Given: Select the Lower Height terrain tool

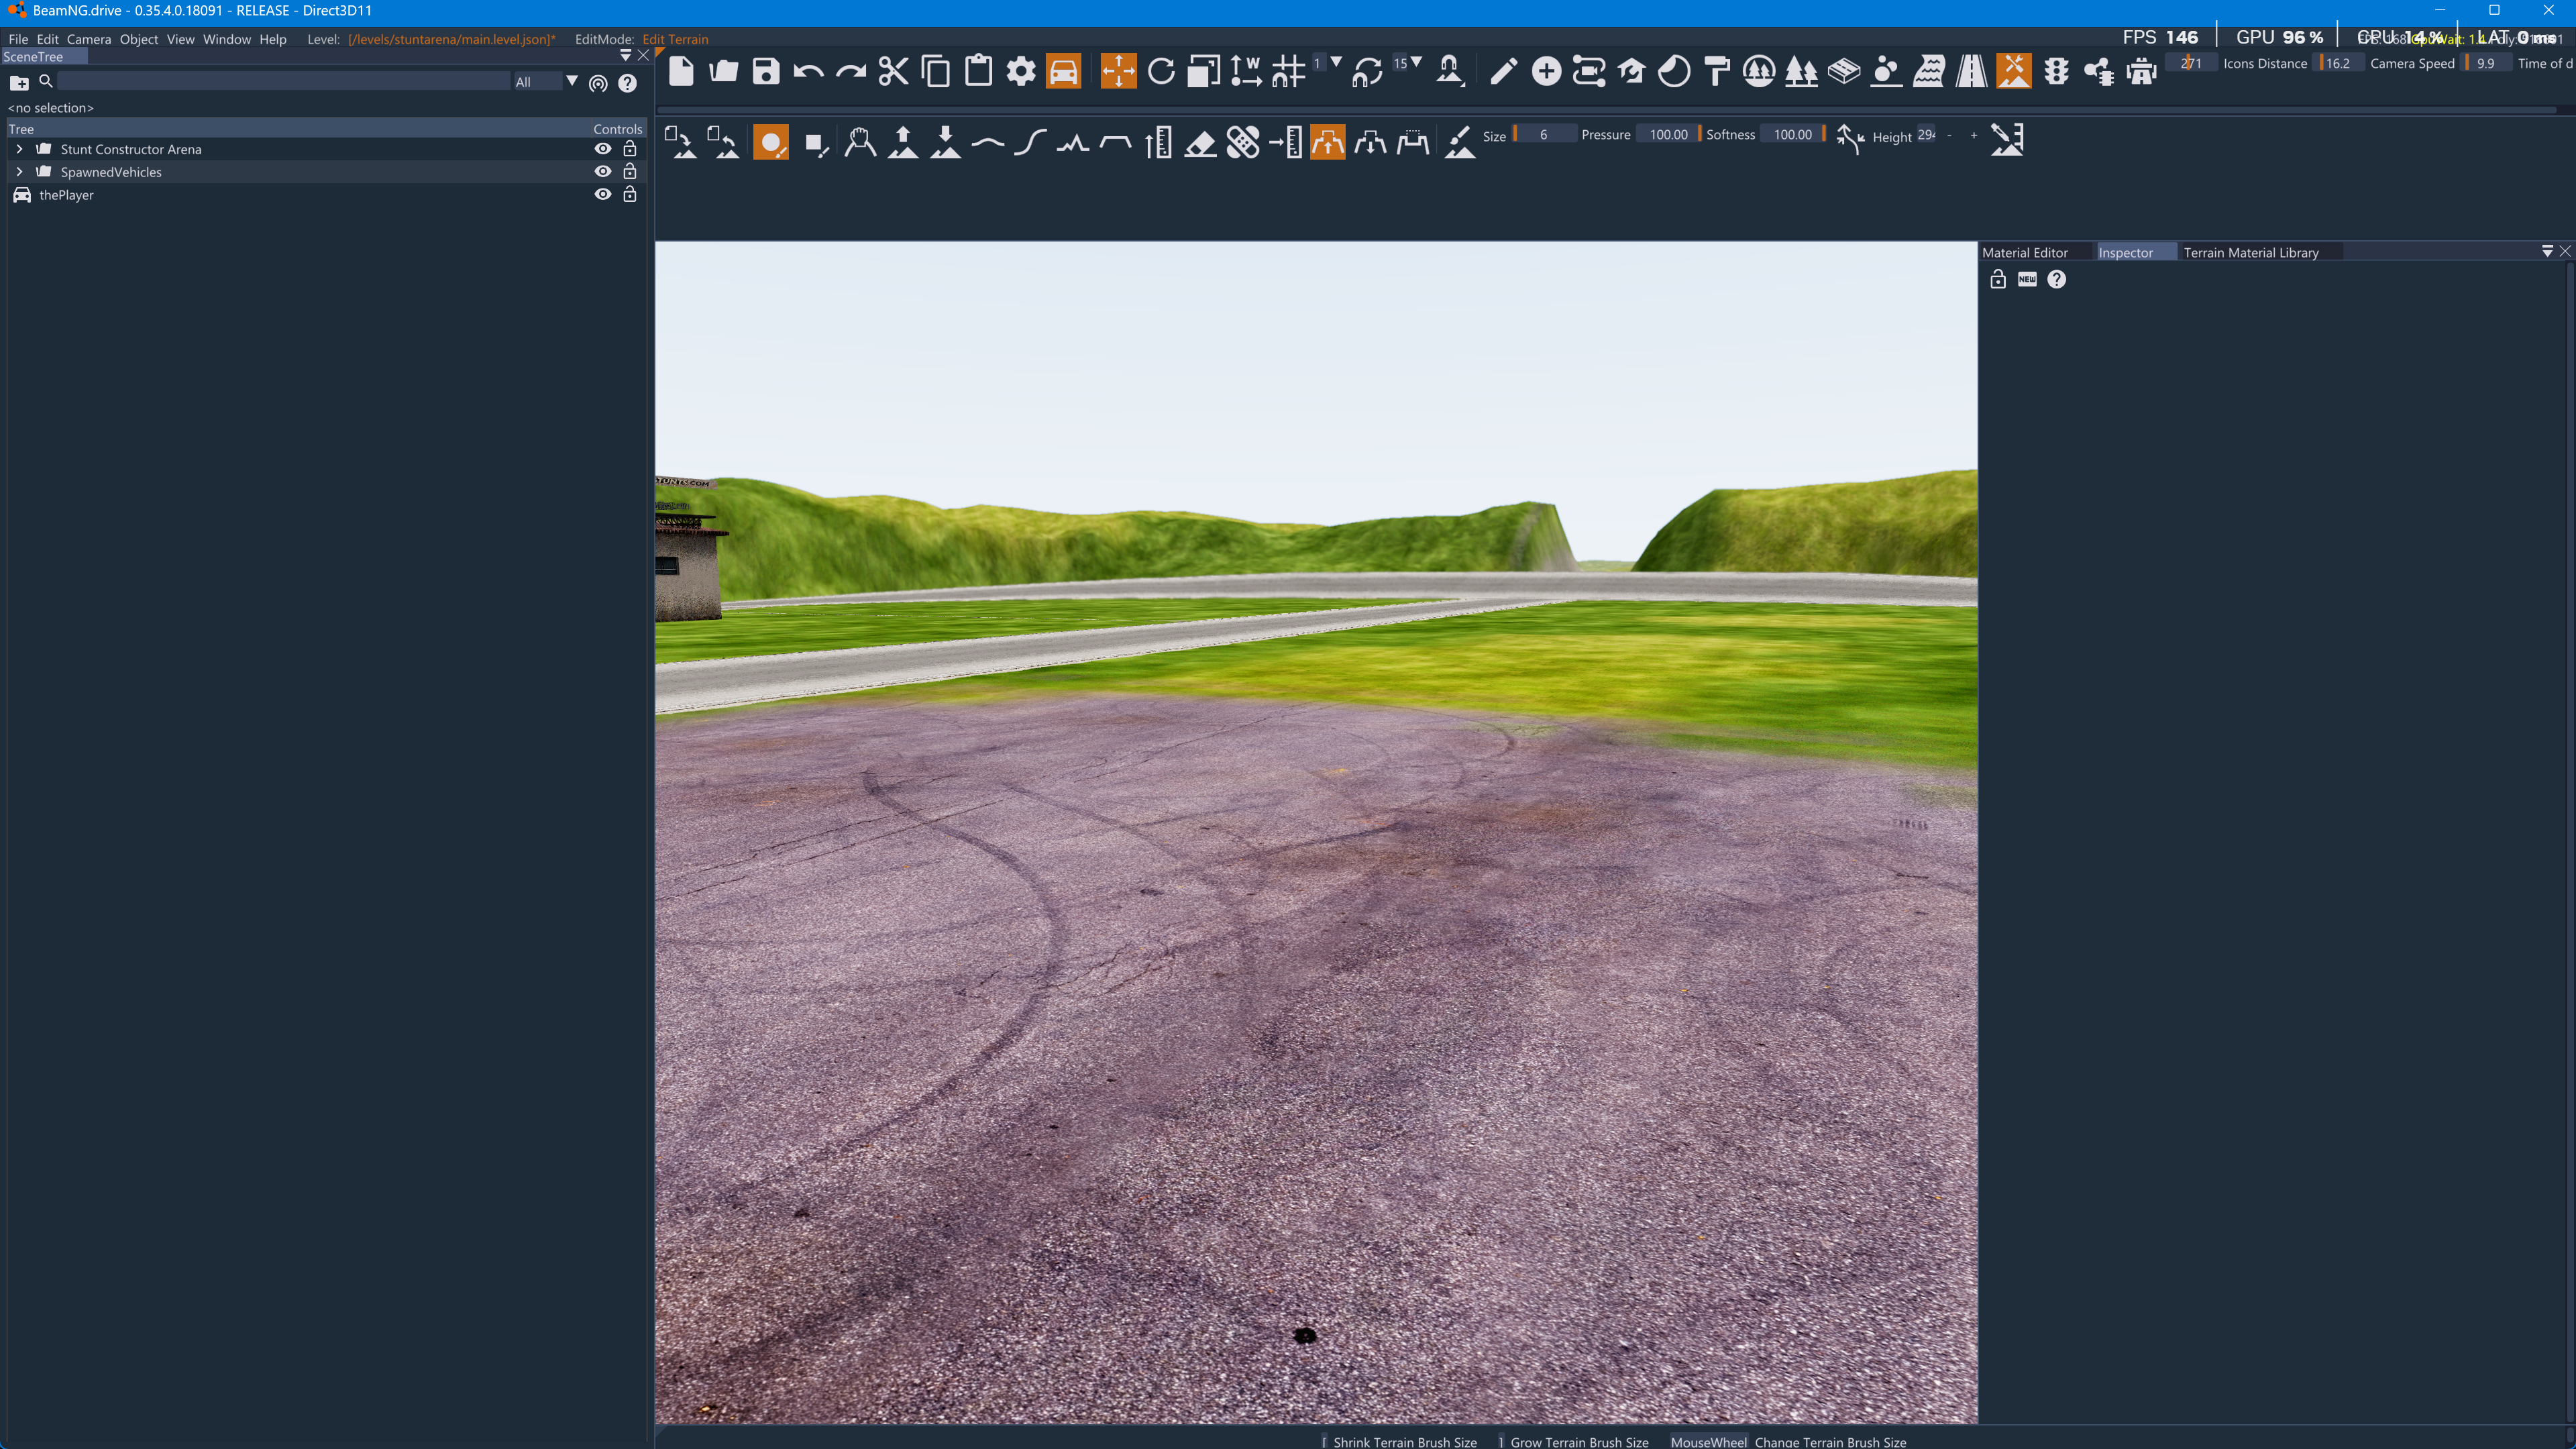Looking at the screenshot, I should pyautogui.click(x=945, y=143).
